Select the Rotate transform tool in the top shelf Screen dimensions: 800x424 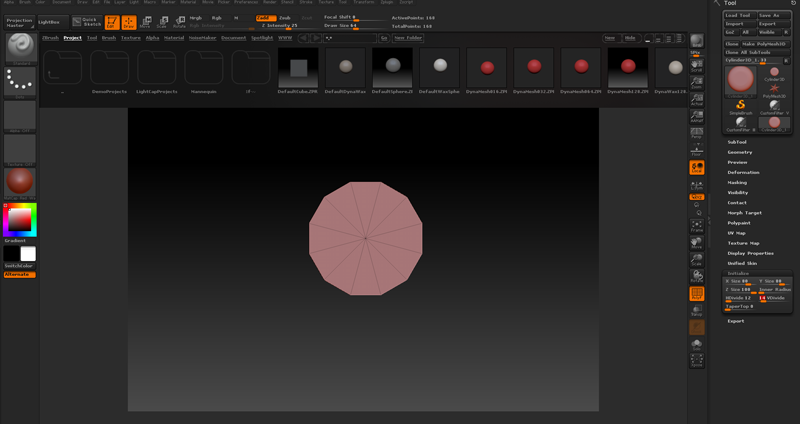click(x=180, y=21)
